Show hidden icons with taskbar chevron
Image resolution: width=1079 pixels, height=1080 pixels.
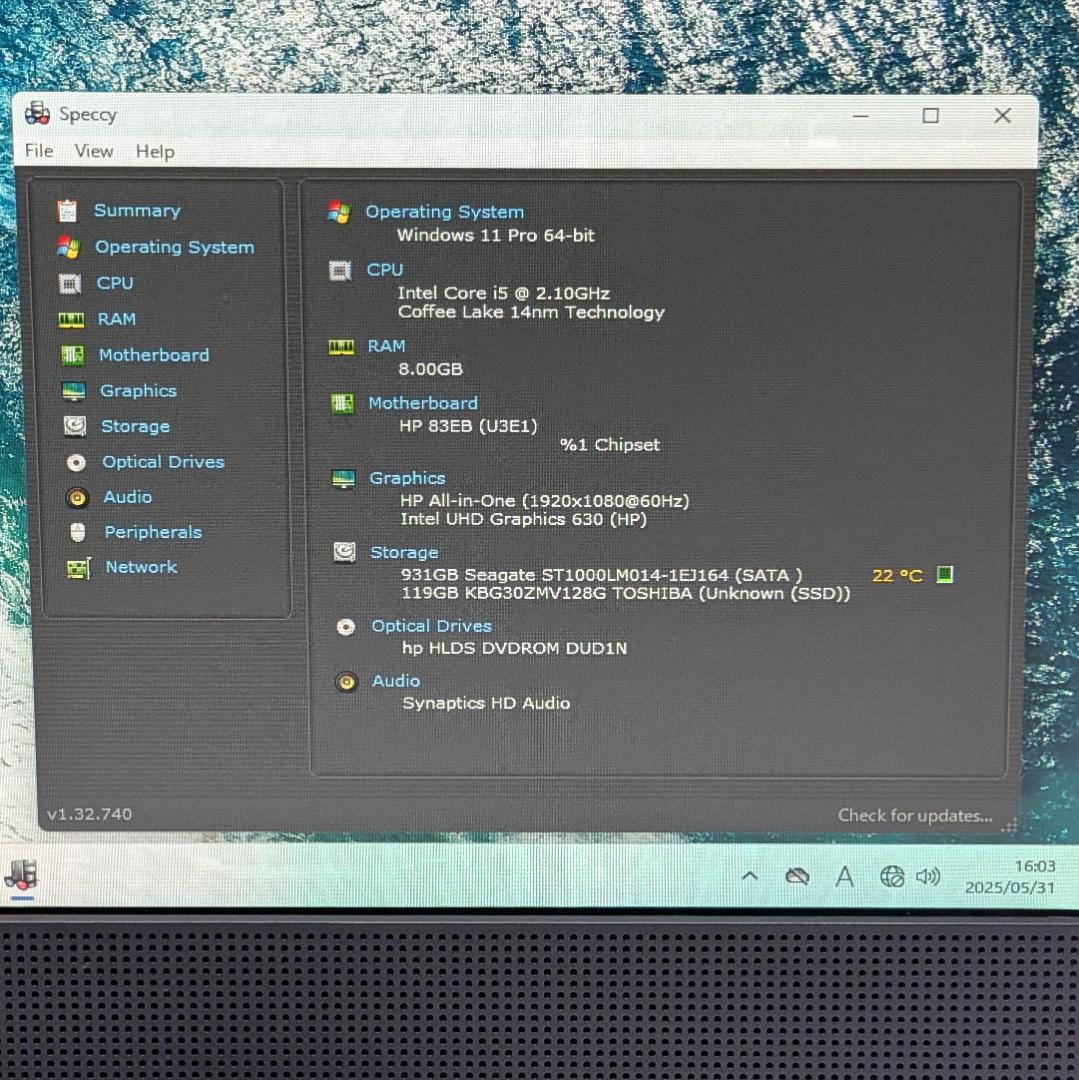pyautogui.click(x=749, y=877)
